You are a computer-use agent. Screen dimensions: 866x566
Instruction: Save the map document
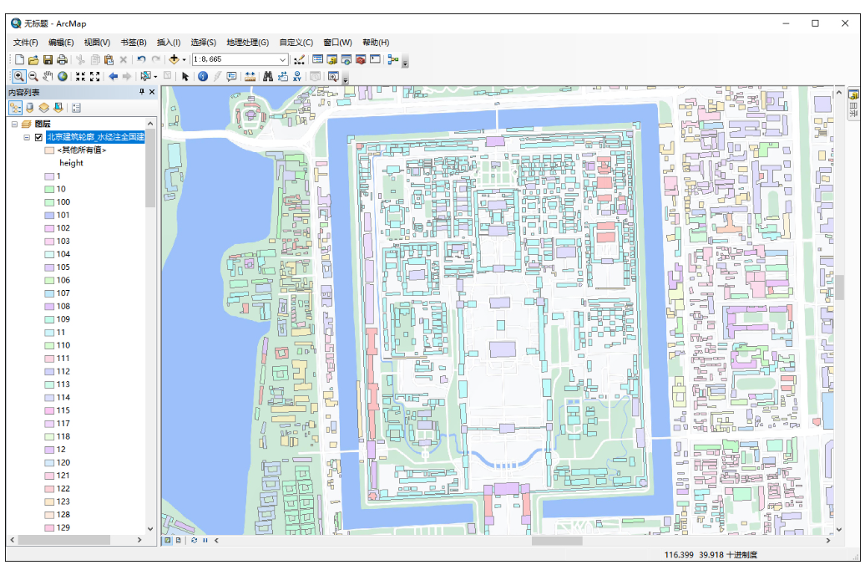[47, 59]
